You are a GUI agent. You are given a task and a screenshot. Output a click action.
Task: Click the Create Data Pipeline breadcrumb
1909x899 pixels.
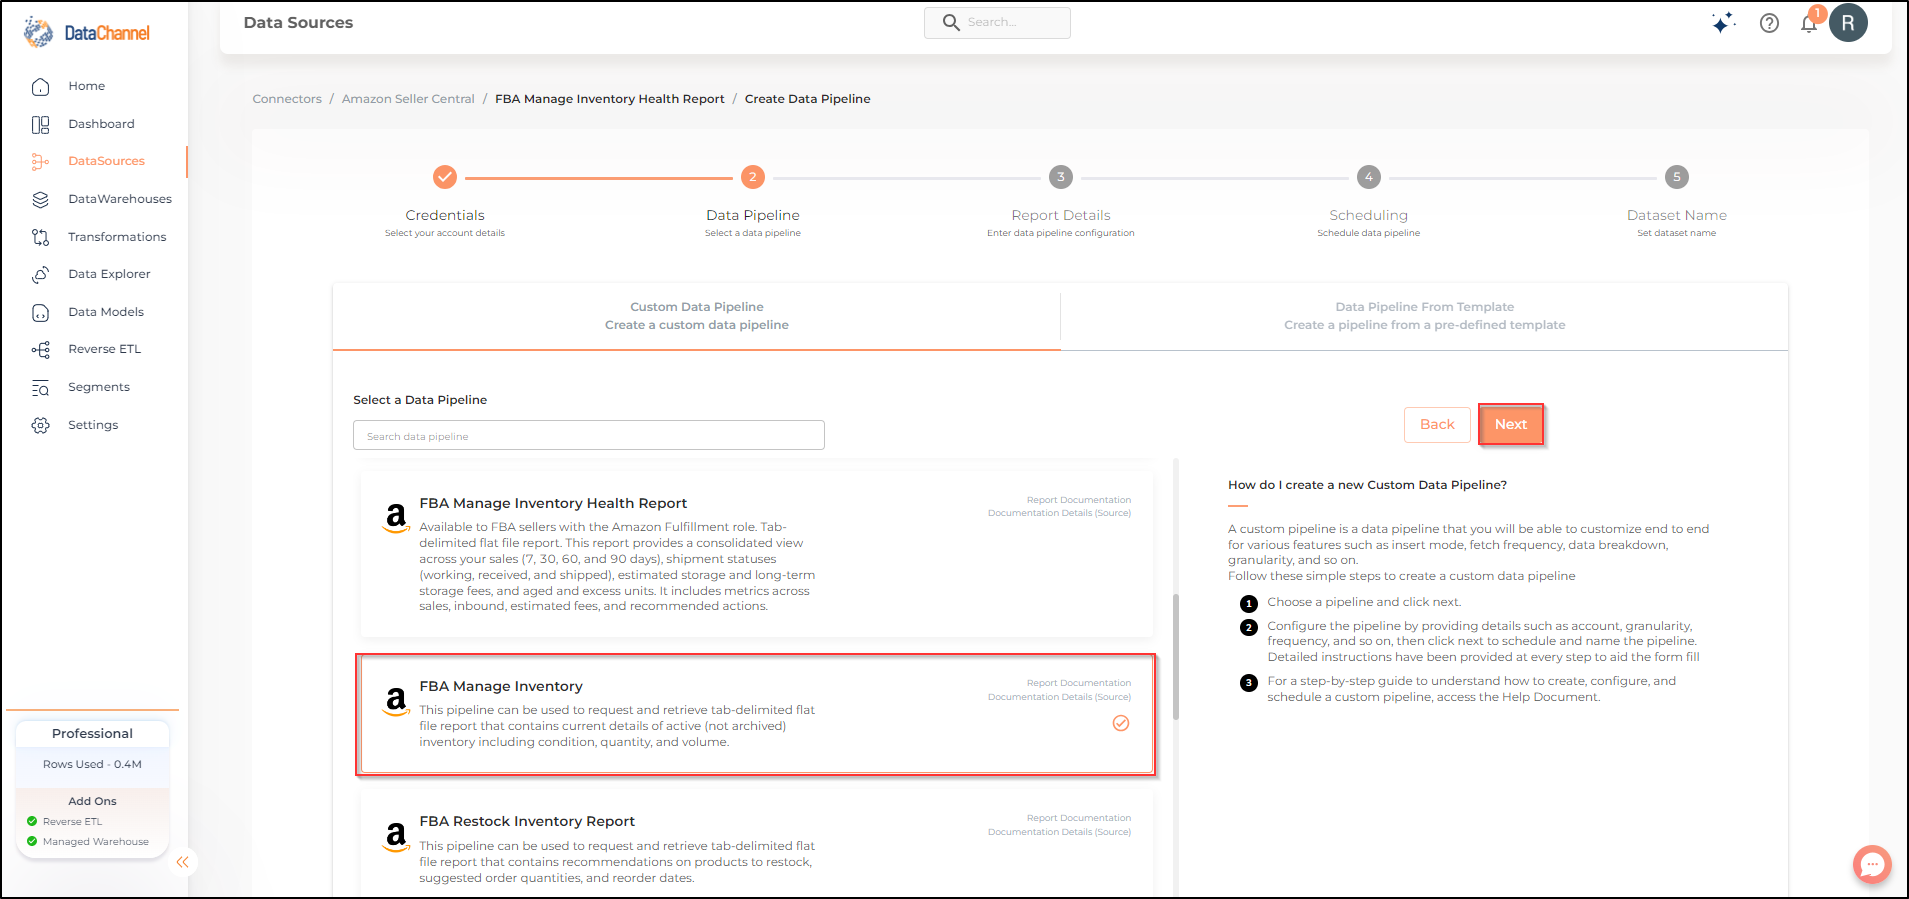(x=807, y=99)
